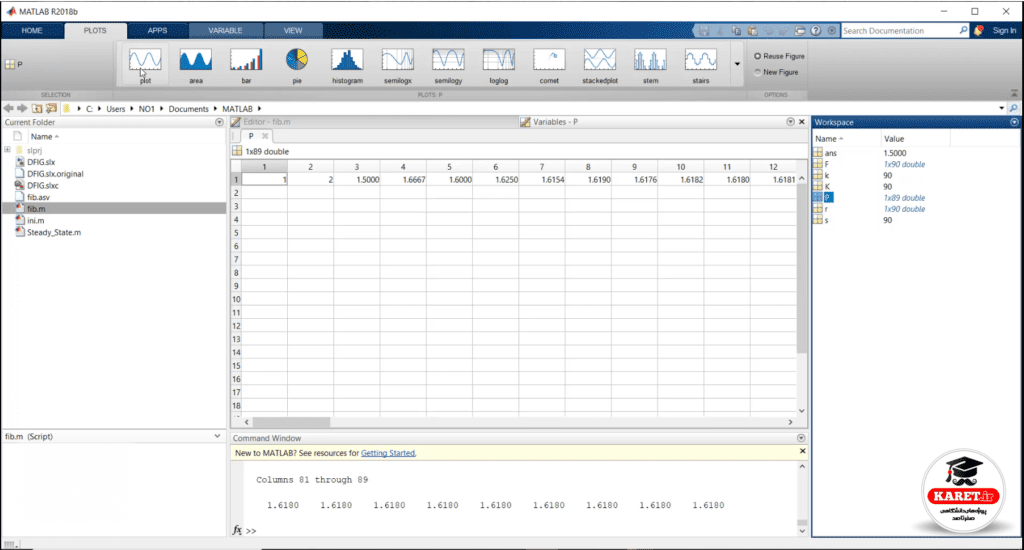Click the command prompt input line
This screenshot has height=550, width=1024.
(522, 530)
